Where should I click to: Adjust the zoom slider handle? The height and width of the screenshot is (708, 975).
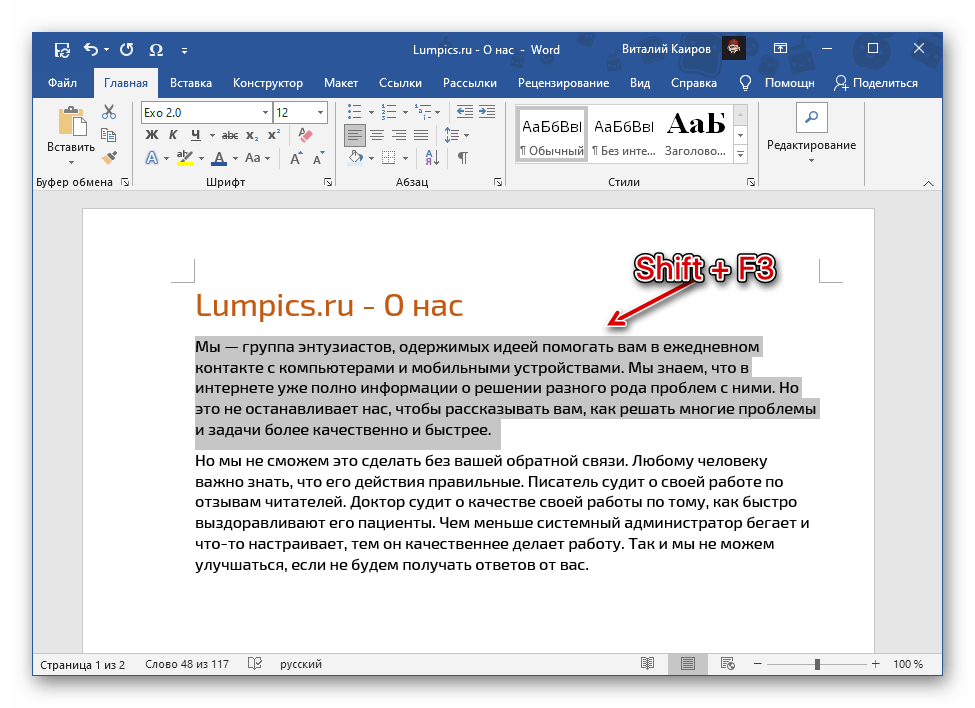tap(817, 664)
